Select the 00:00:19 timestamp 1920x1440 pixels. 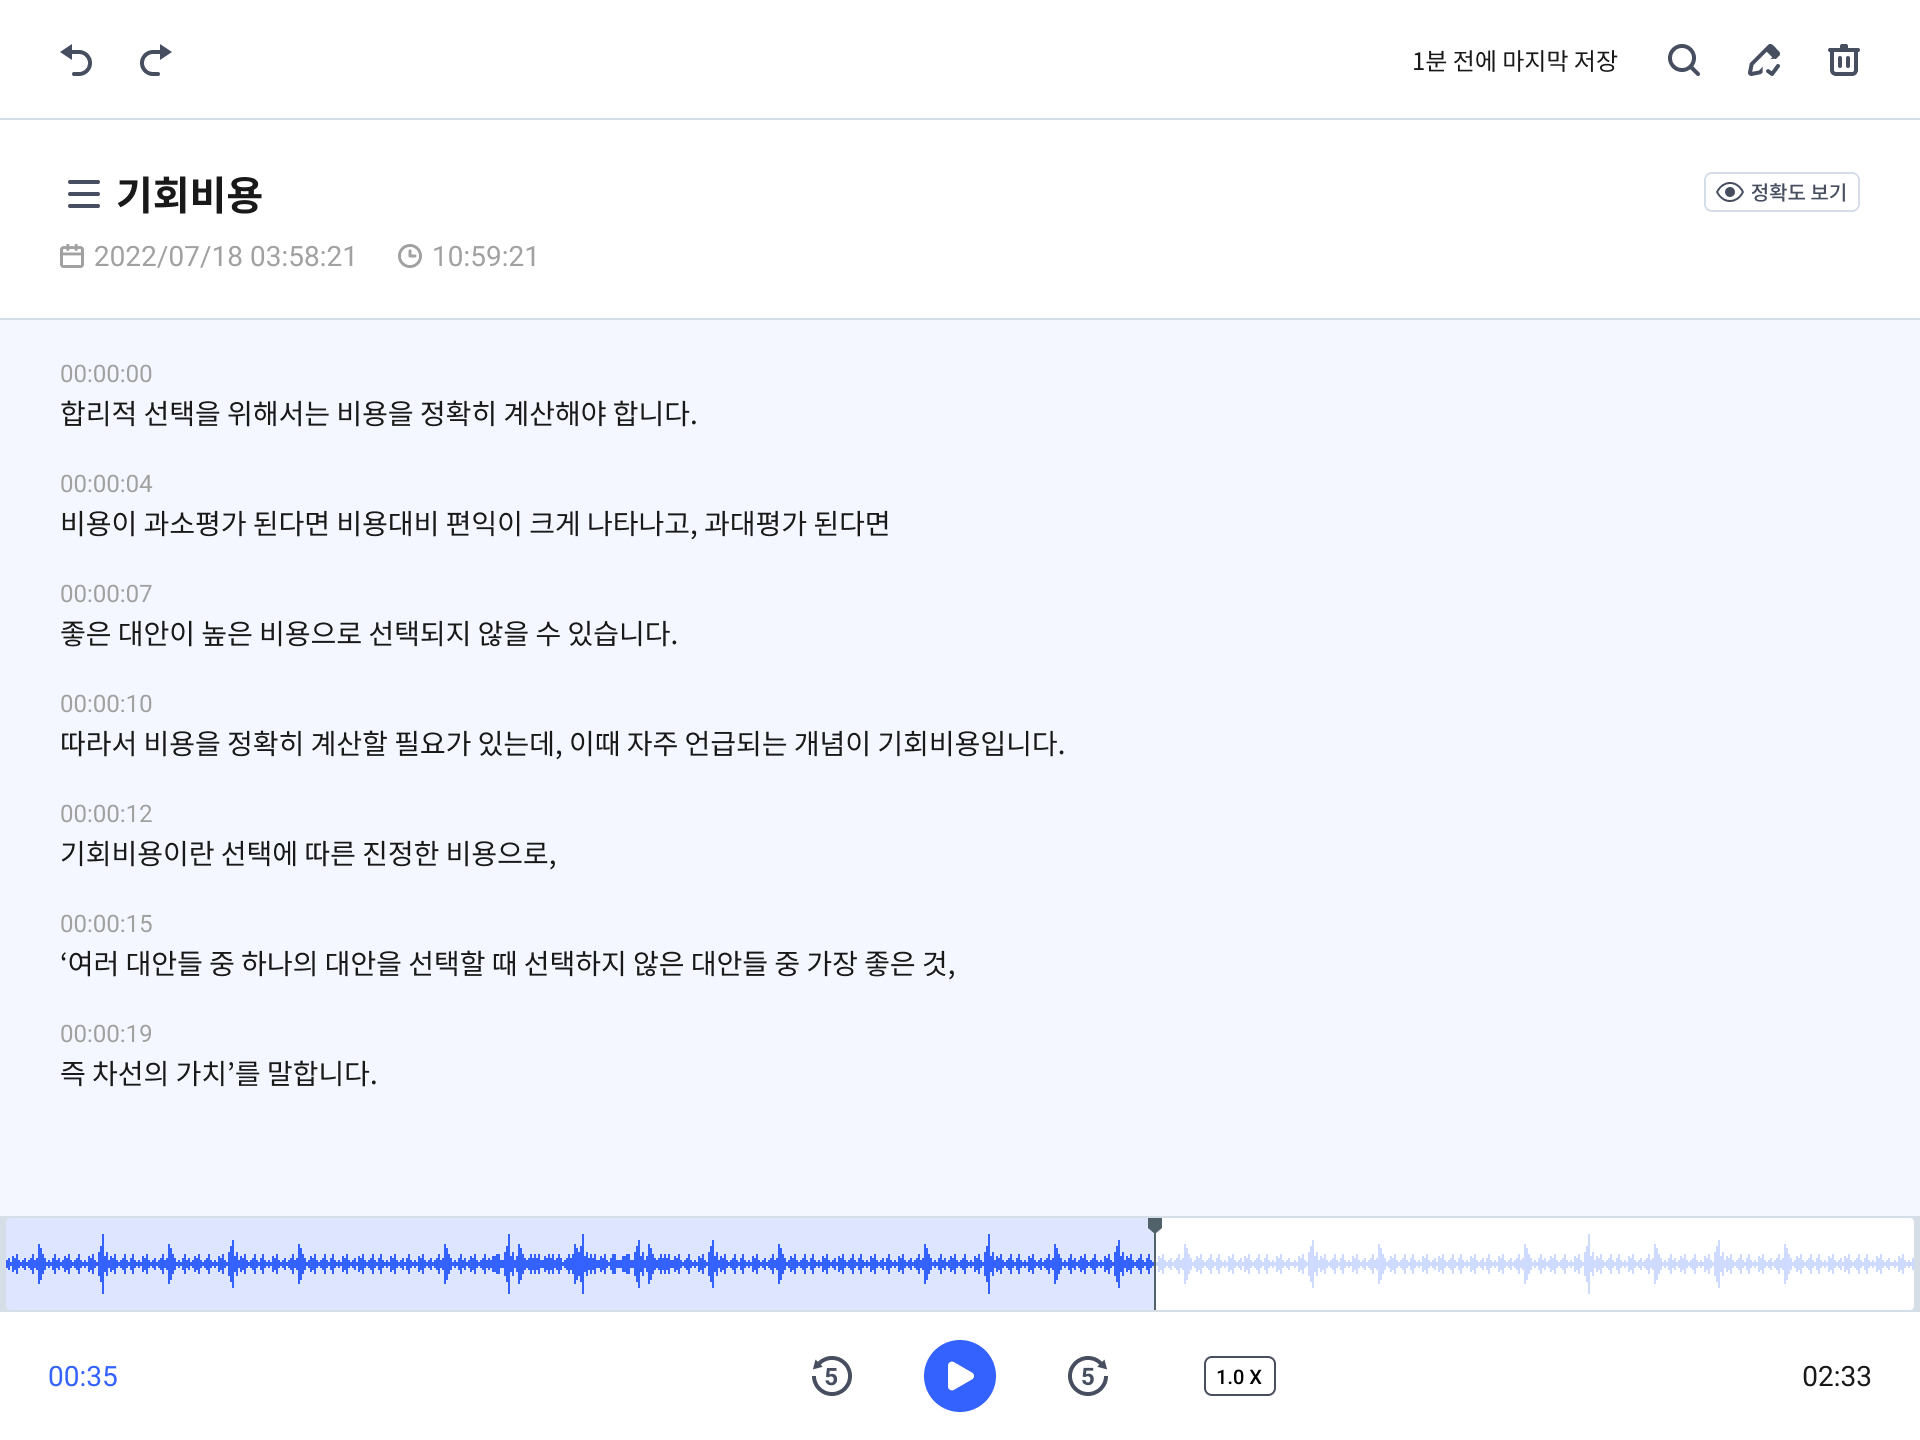(x=106, y=1034)
